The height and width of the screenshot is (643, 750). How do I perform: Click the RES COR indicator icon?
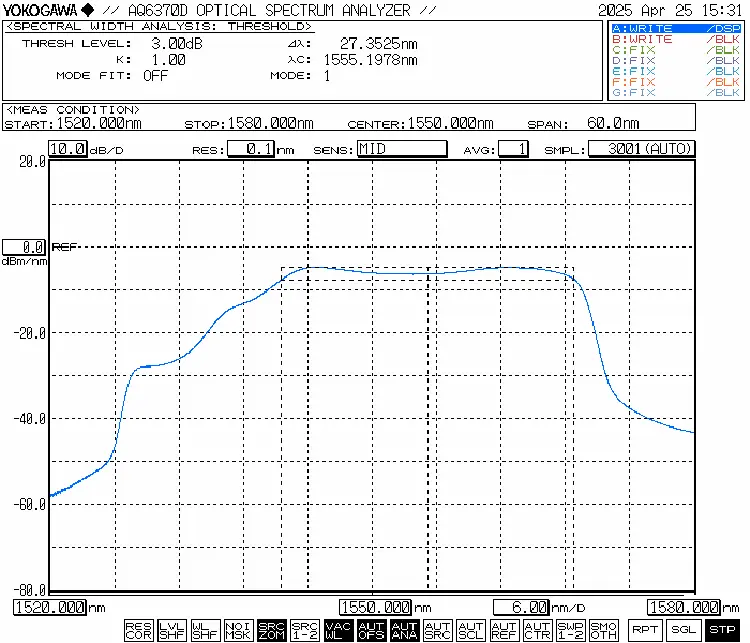point(139,630)
